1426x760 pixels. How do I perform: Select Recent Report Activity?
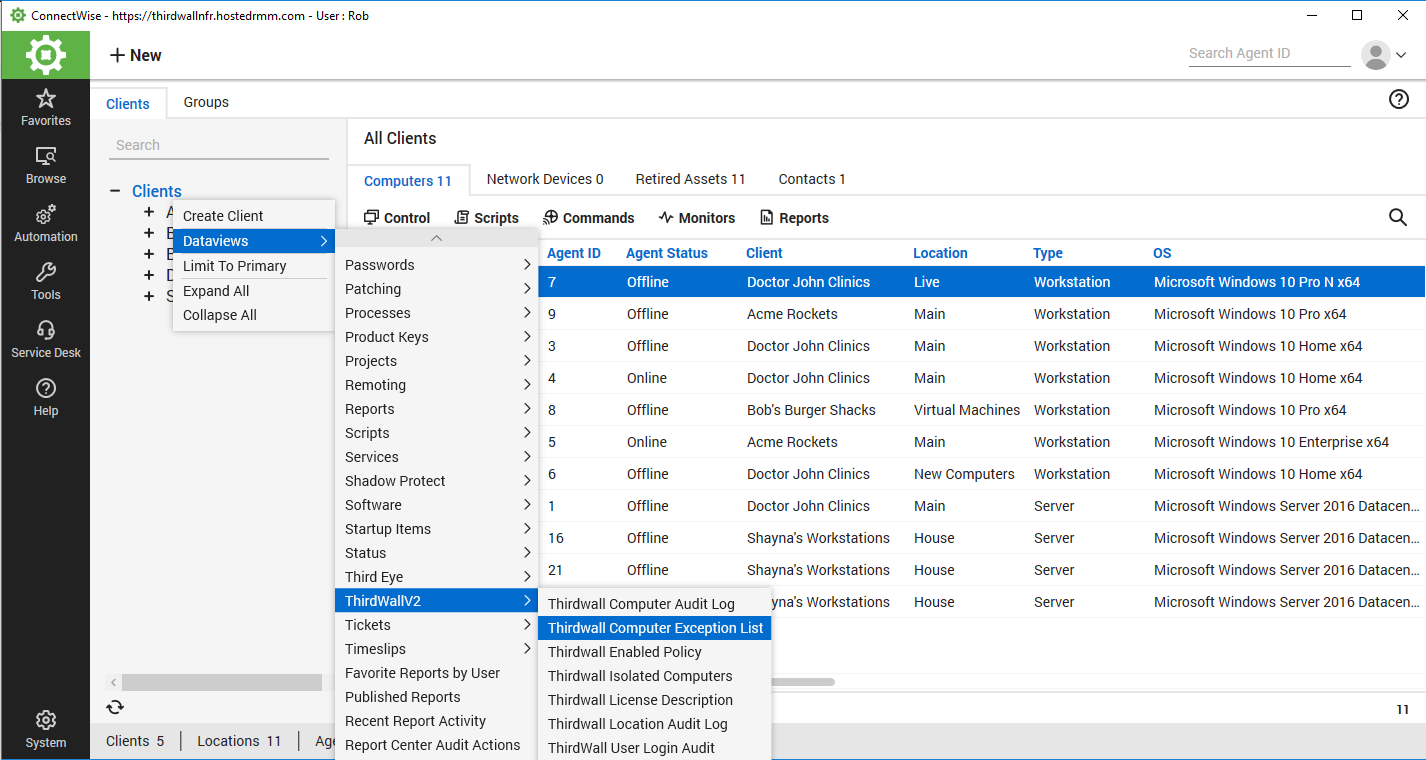(437, 721)
